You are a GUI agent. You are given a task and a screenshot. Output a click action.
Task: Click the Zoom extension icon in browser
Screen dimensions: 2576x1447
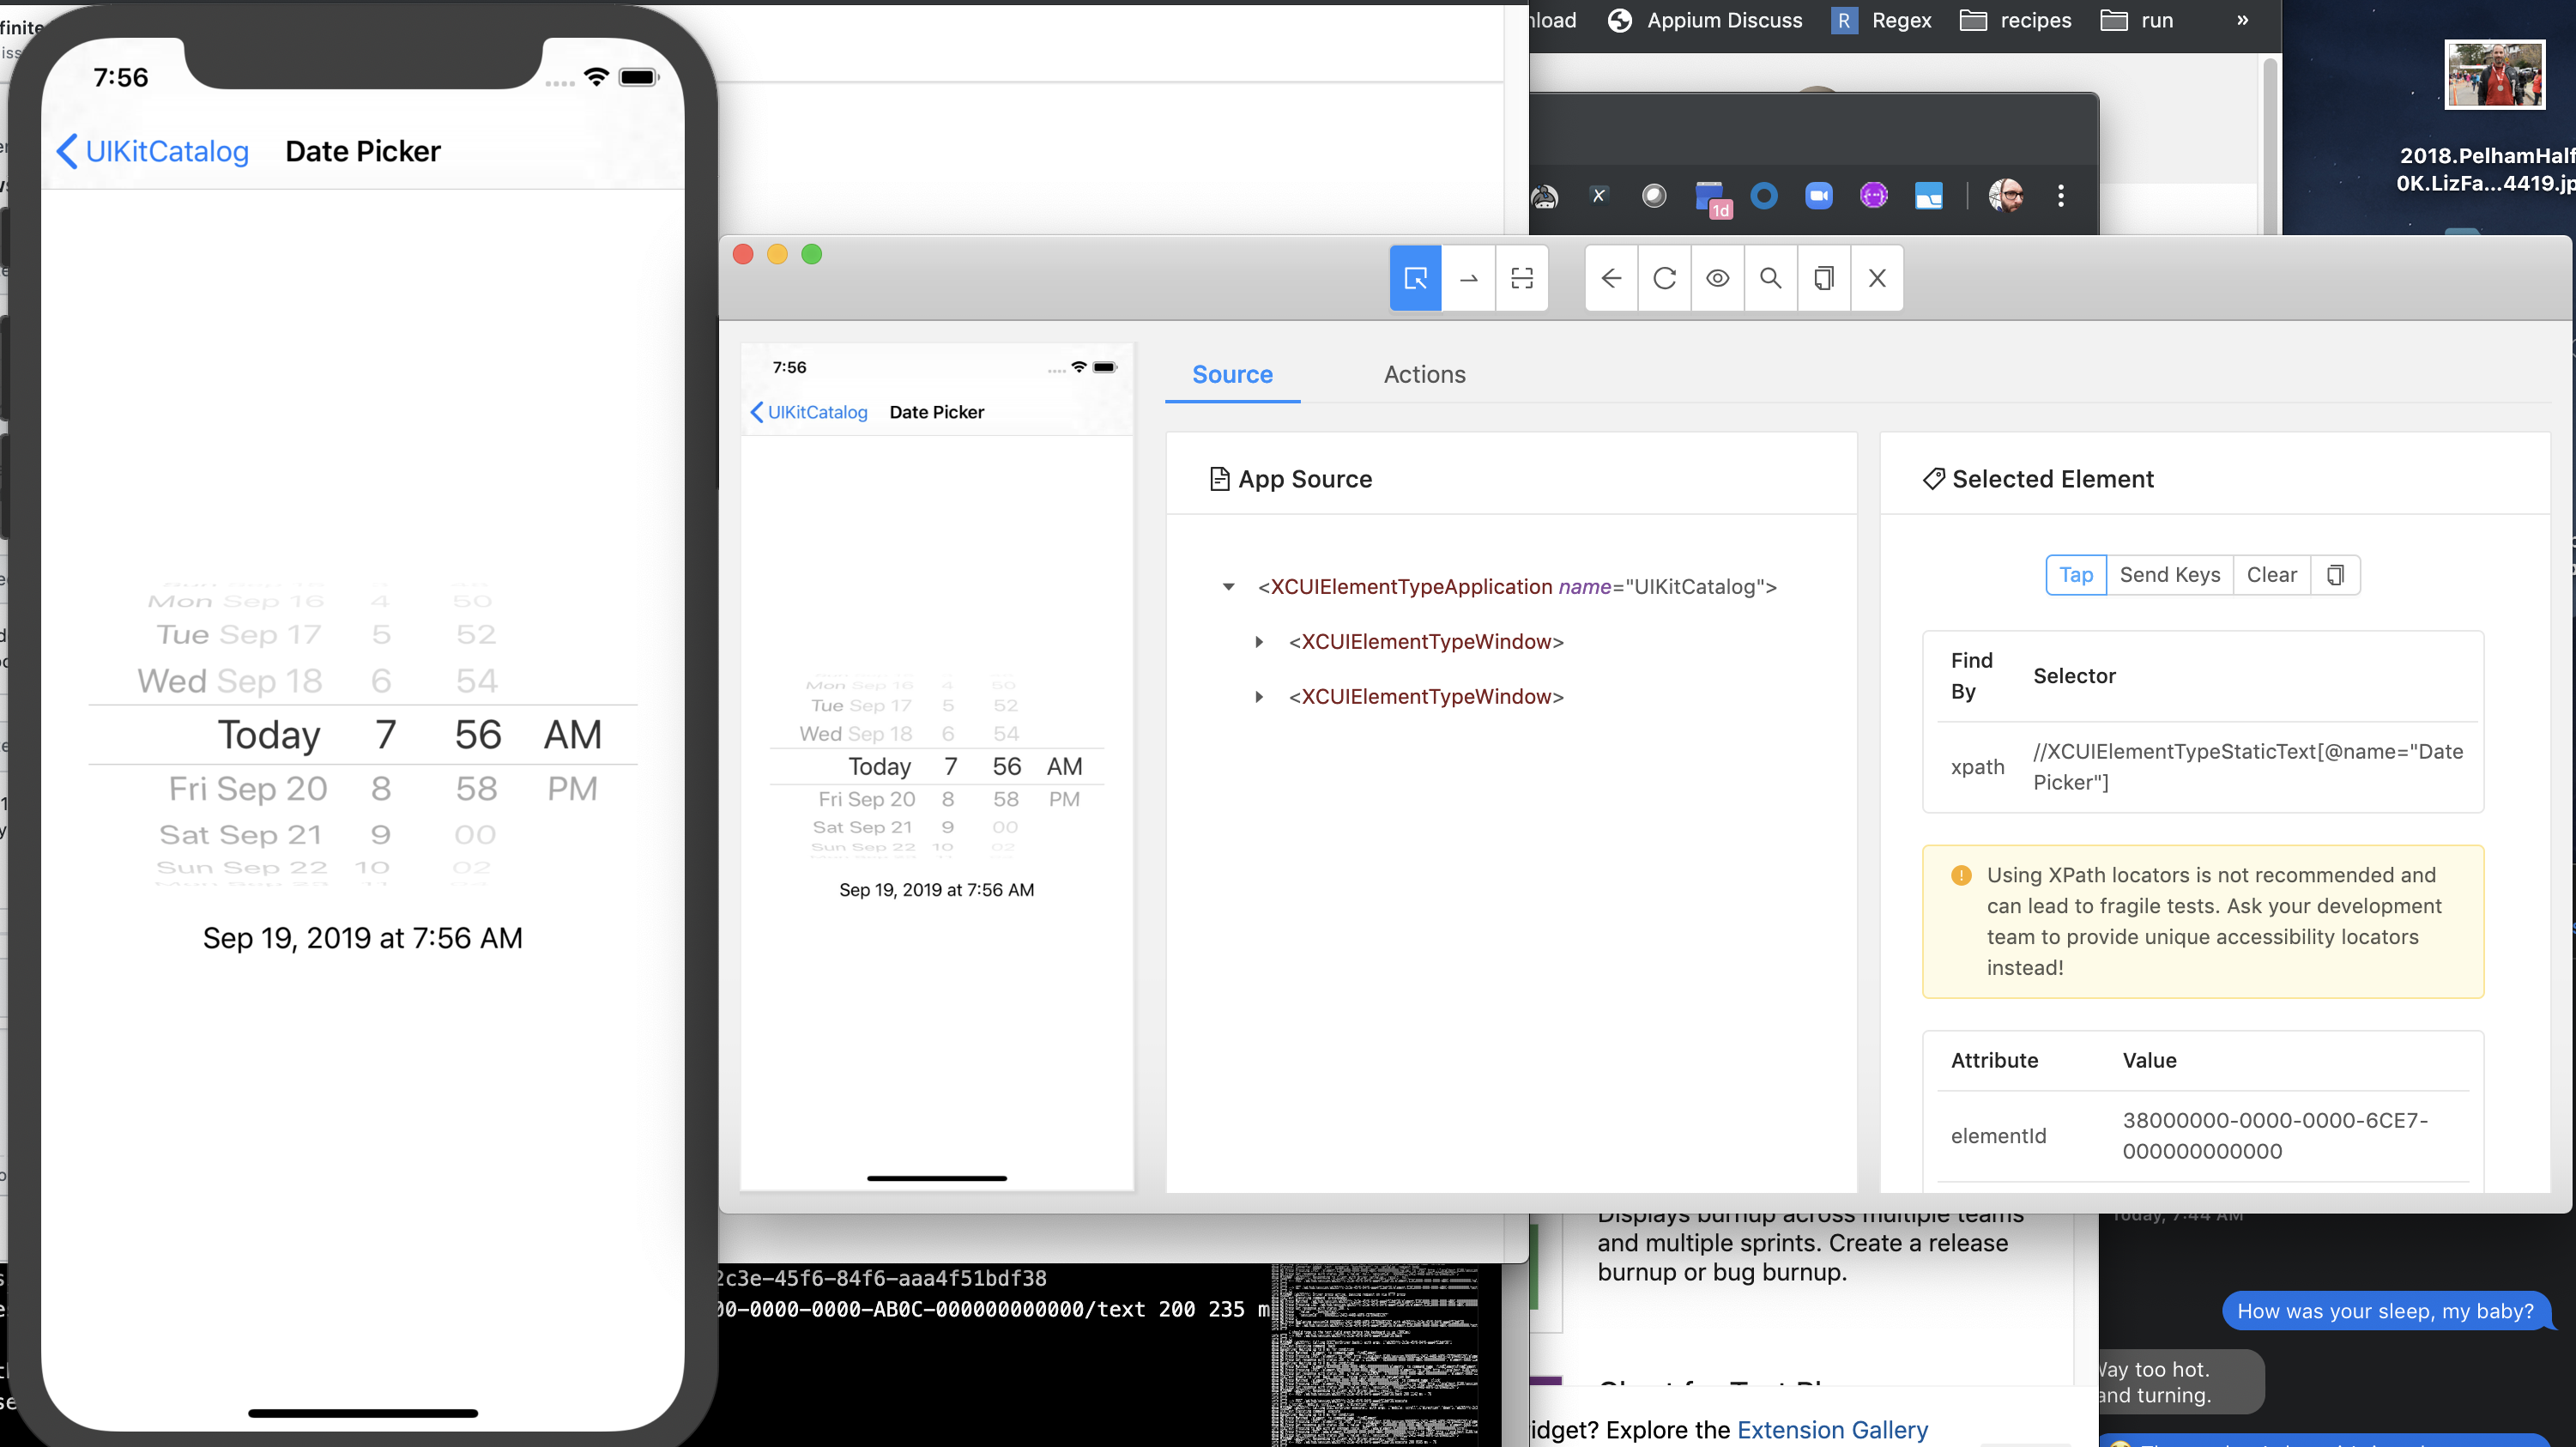click(1818, 196)
